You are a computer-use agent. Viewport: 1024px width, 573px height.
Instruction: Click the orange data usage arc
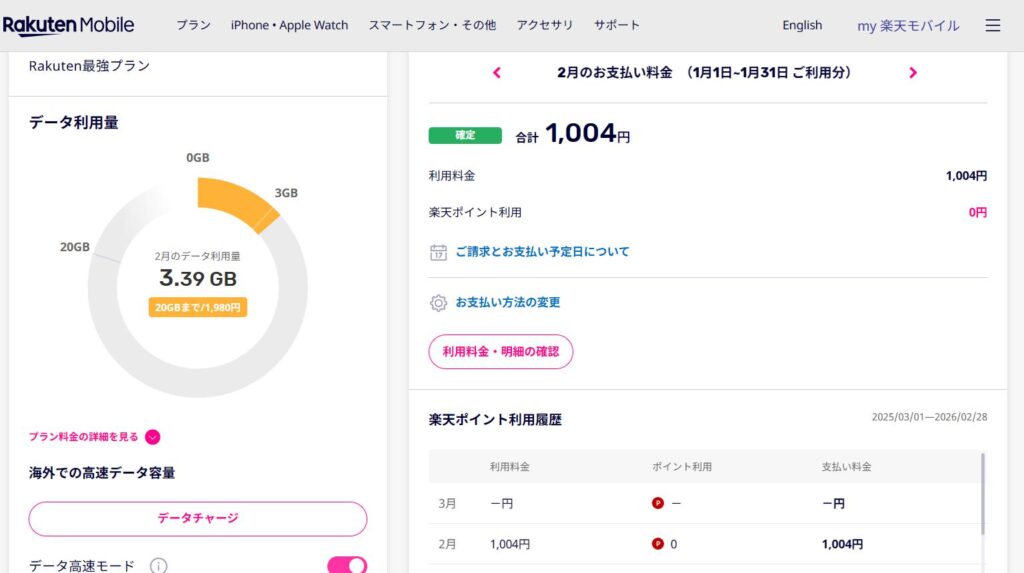(236, 202)
